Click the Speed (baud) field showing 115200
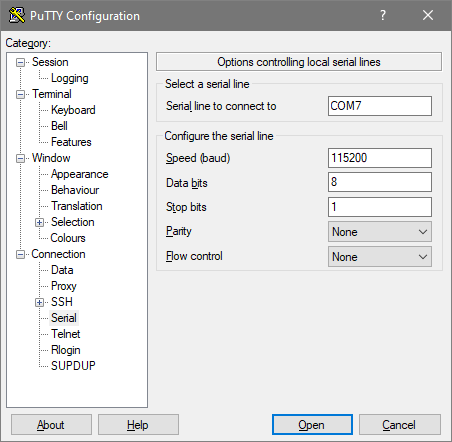Screen dimensions: 452x442 point(380,158)
